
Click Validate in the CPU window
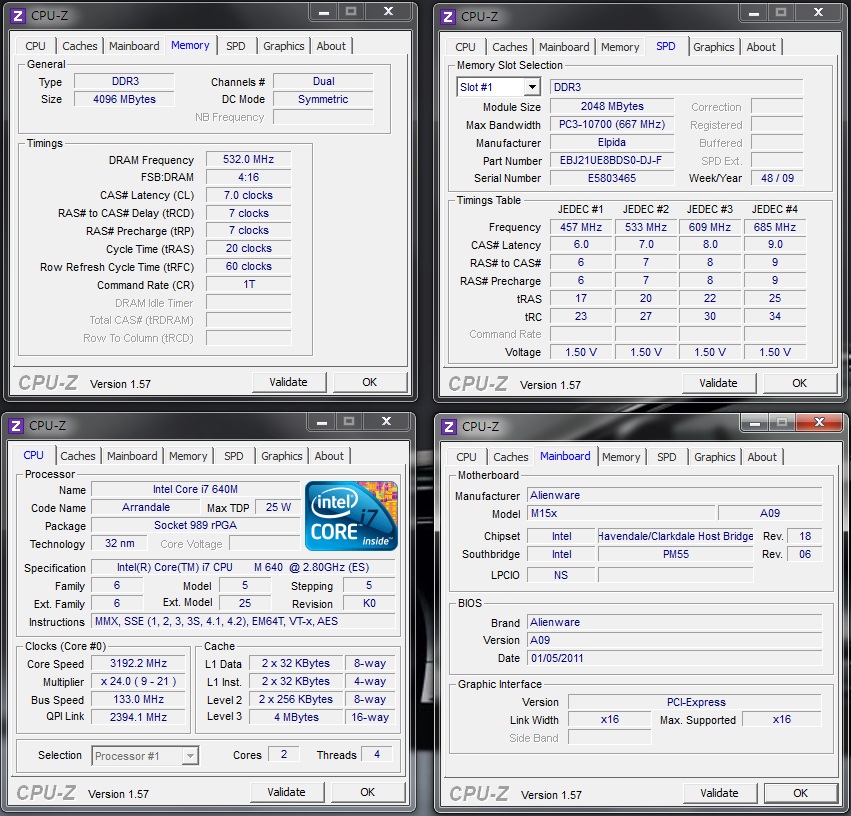[287, 792]
